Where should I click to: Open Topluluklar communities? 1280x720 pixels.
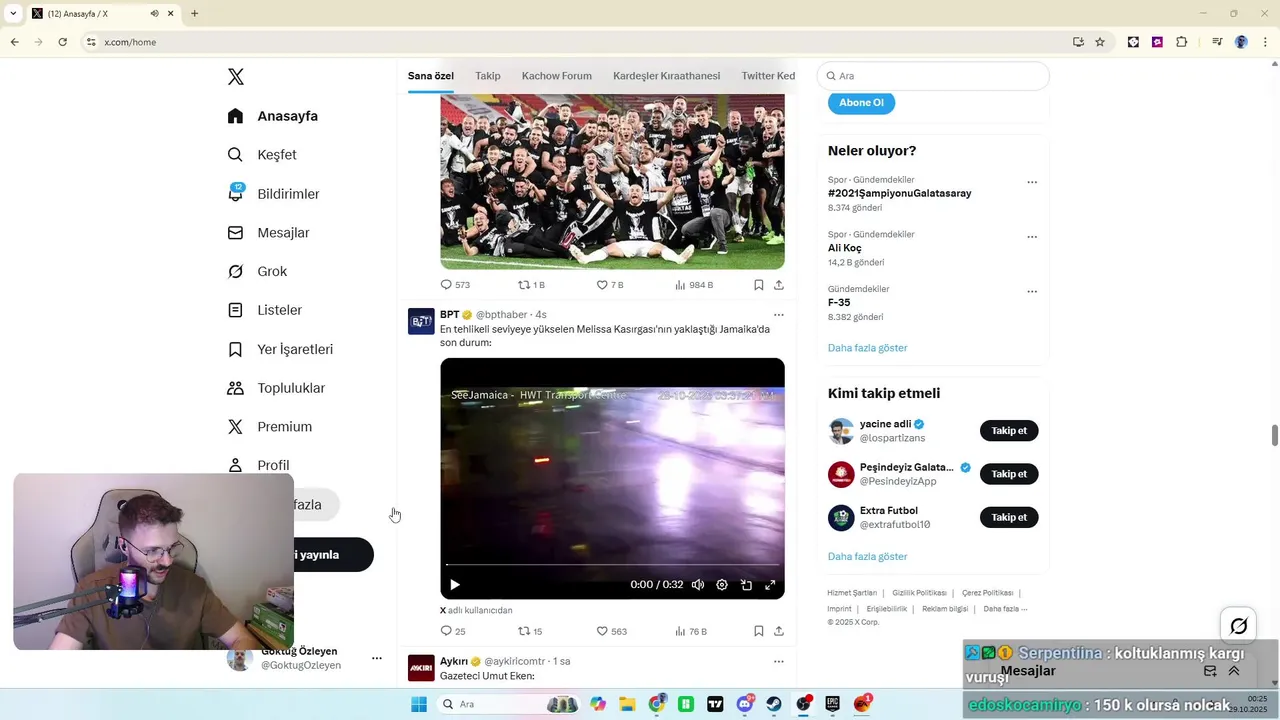(276, 388)
